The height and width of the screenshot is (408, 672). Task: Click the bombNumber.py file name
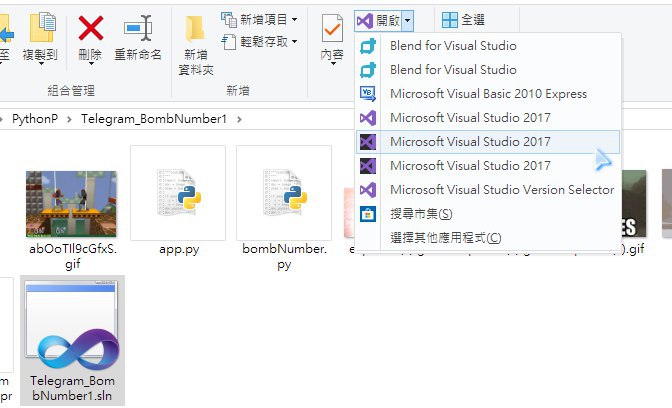(x=284, y=256)
